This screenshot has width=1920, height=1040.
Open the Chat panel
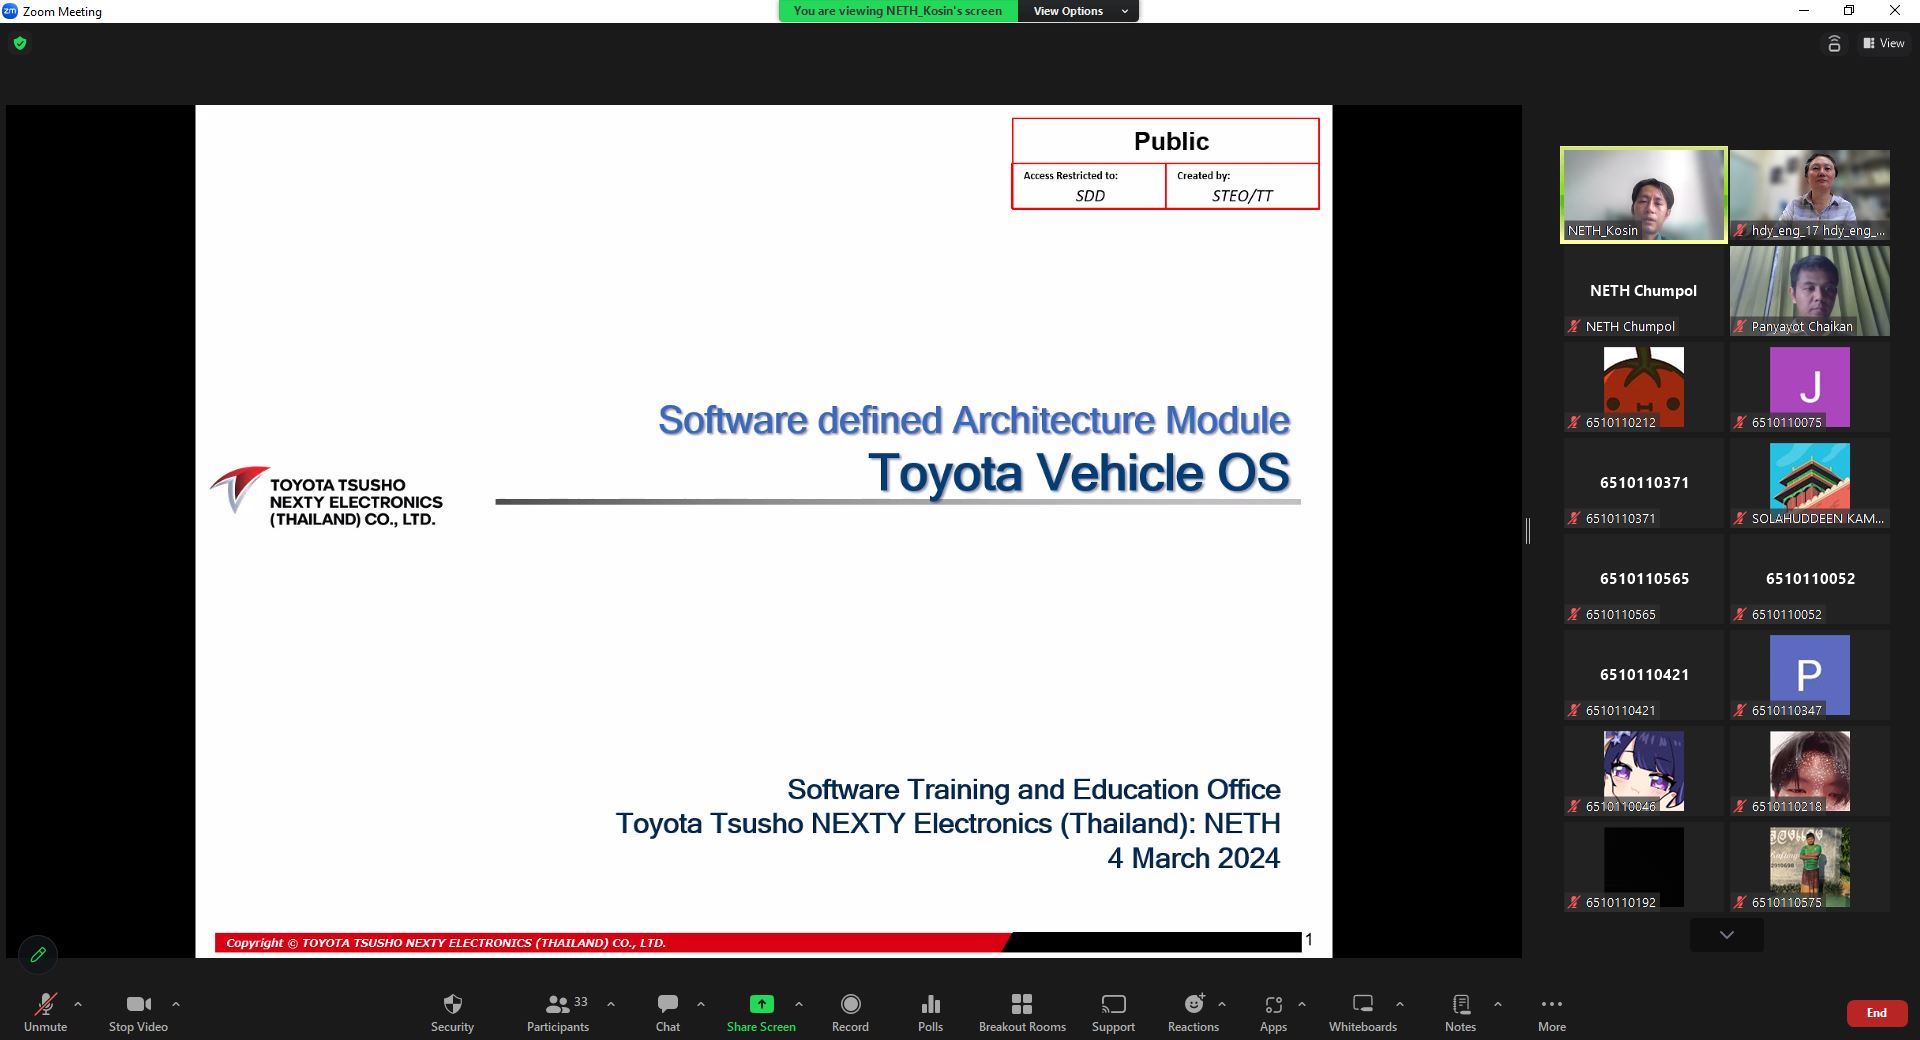coord(667,1004)
